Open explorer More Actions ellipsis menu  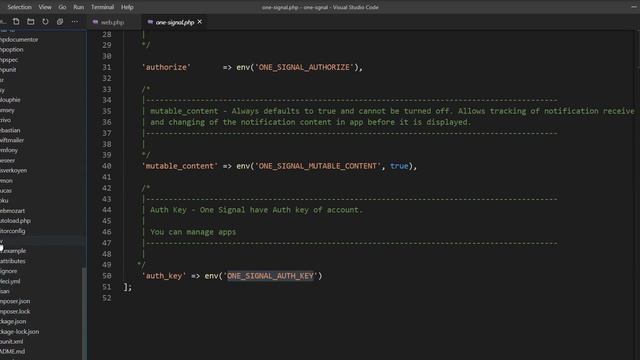75,22
